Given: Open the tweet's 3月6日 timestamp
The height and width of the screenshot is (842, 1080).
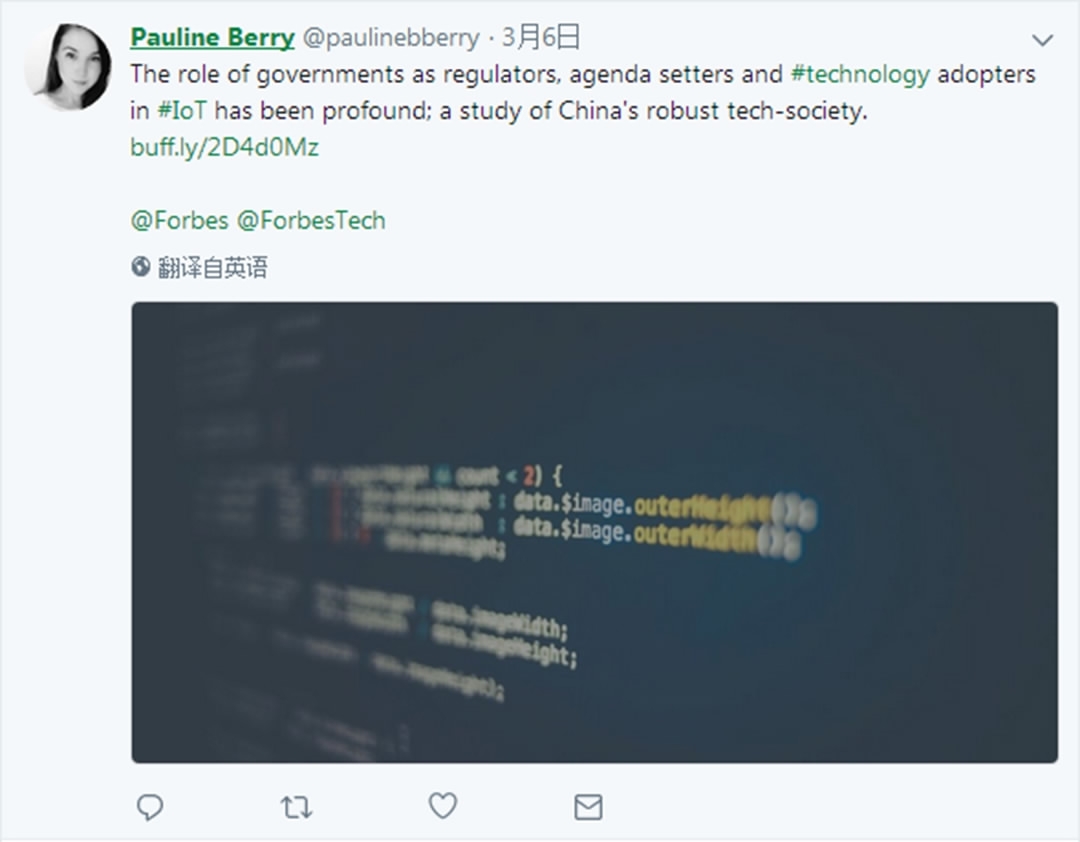Looking at the screenshot, I should tap(541, 38).
